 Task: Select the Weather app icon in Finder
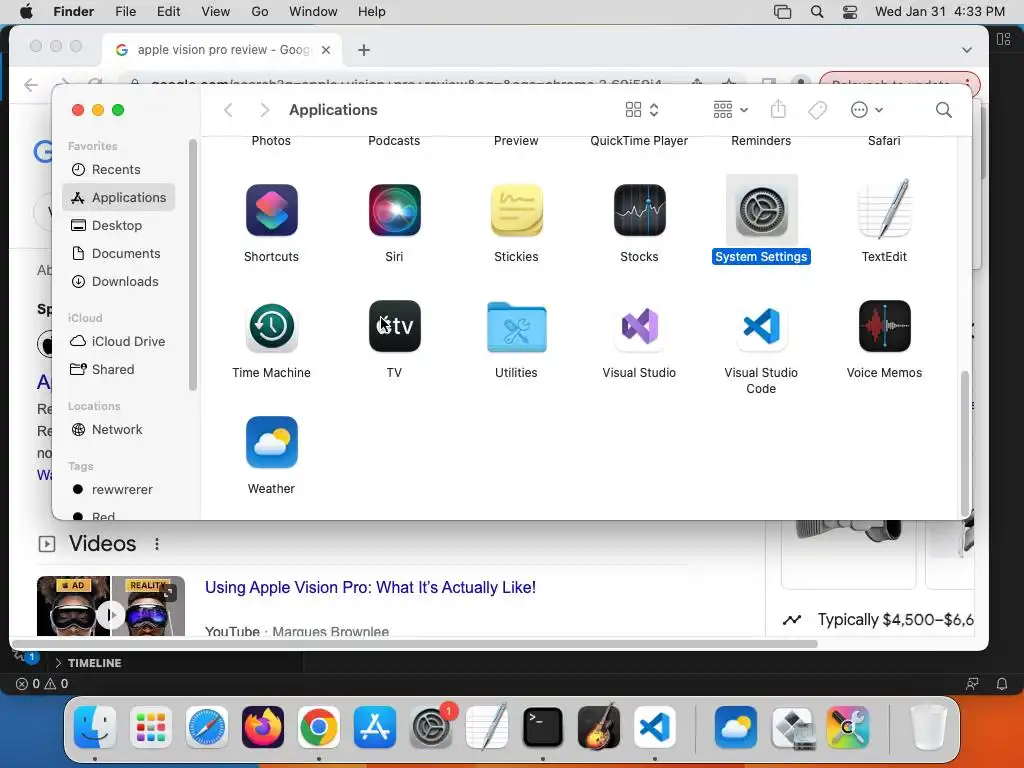click(x=271, y=442)
